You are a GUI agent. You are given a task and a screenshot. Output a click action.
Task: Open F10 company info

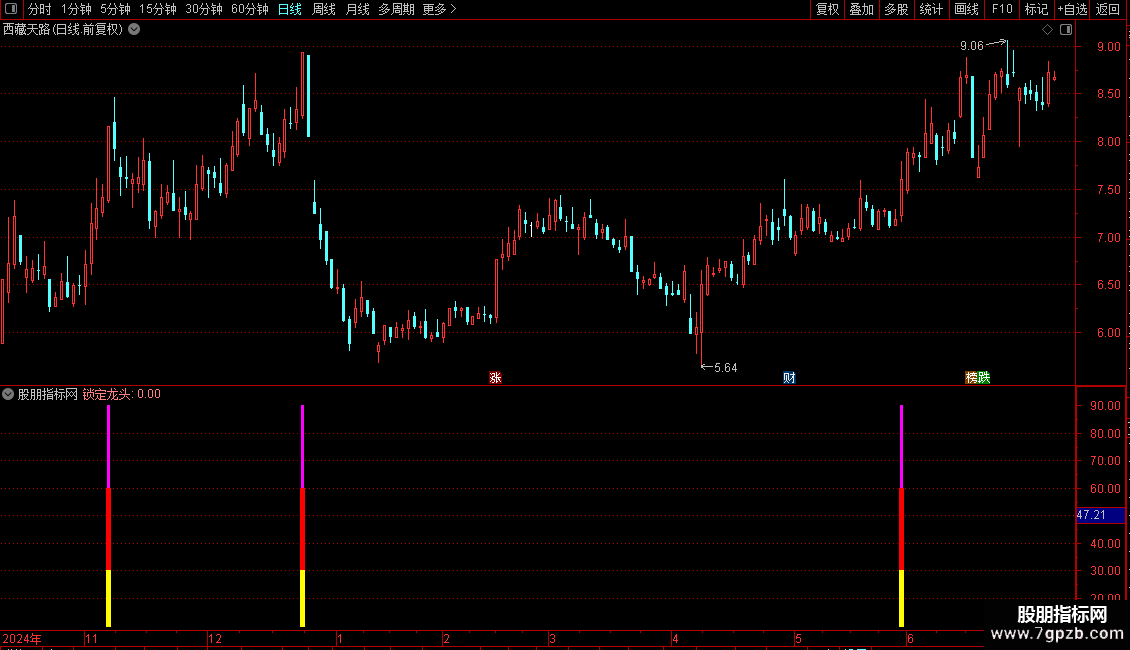pos(1002,9)
